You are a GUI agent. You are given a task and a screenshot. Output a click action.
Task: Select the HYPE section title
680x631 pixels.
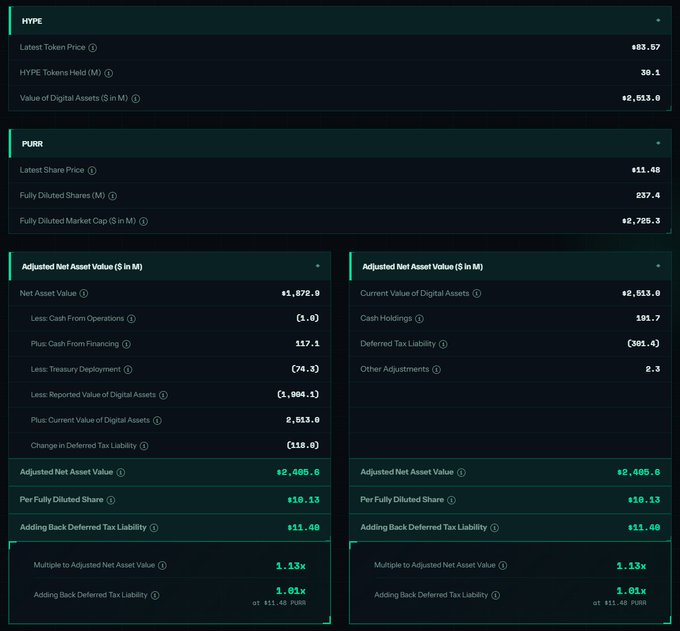(x=32, y=21)
